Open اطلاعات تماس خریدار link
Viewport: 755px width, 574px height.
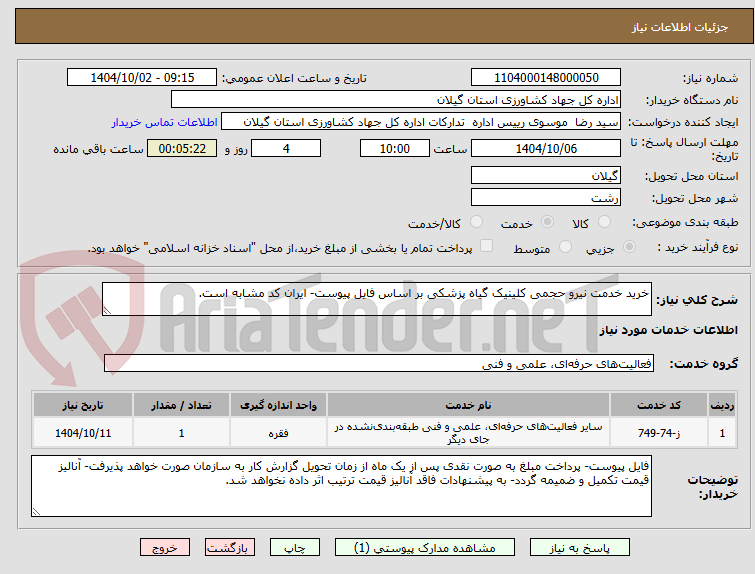pos(165,122)
